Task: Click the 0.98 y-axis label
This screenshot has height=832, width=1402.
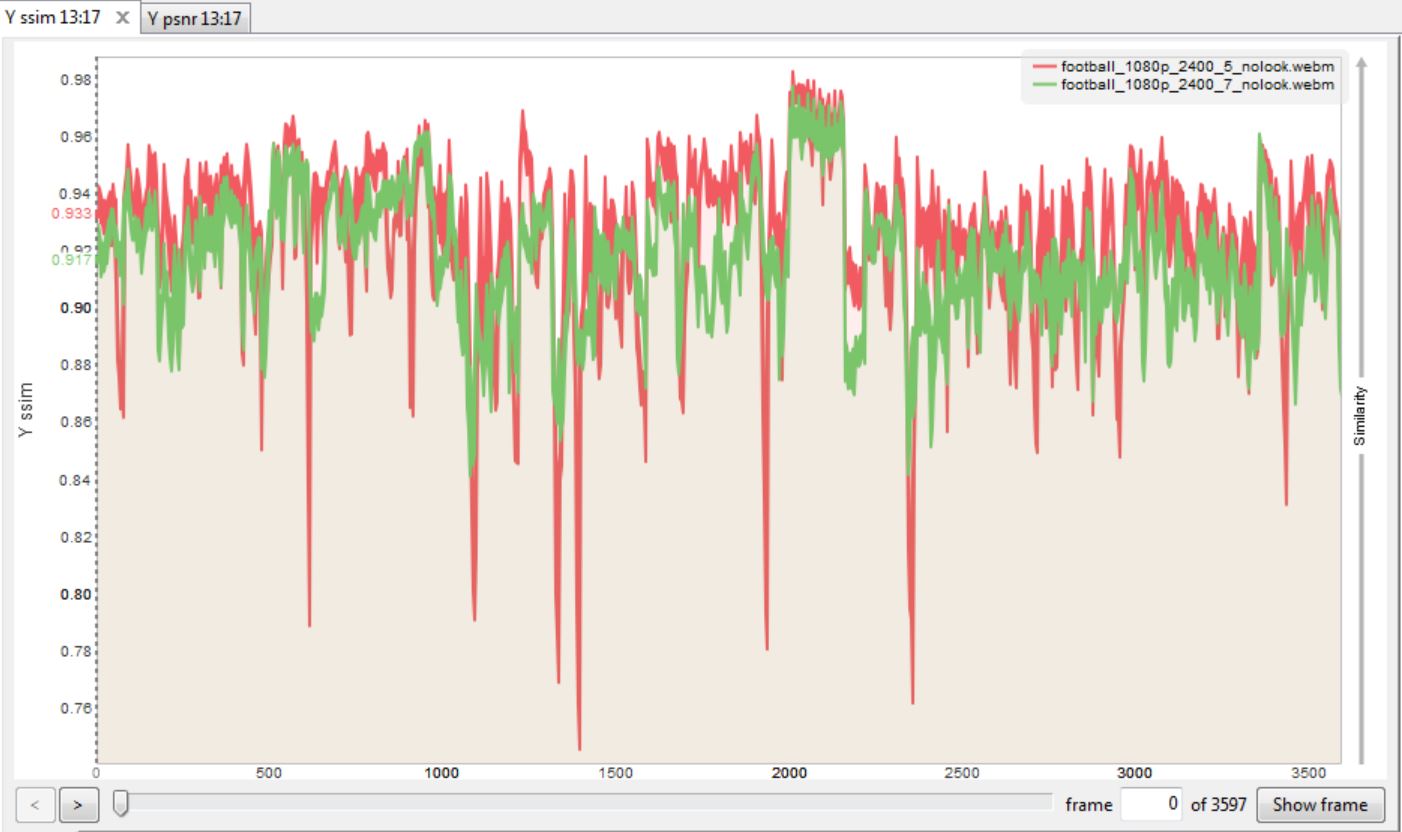Action: [x=77, y=80]
